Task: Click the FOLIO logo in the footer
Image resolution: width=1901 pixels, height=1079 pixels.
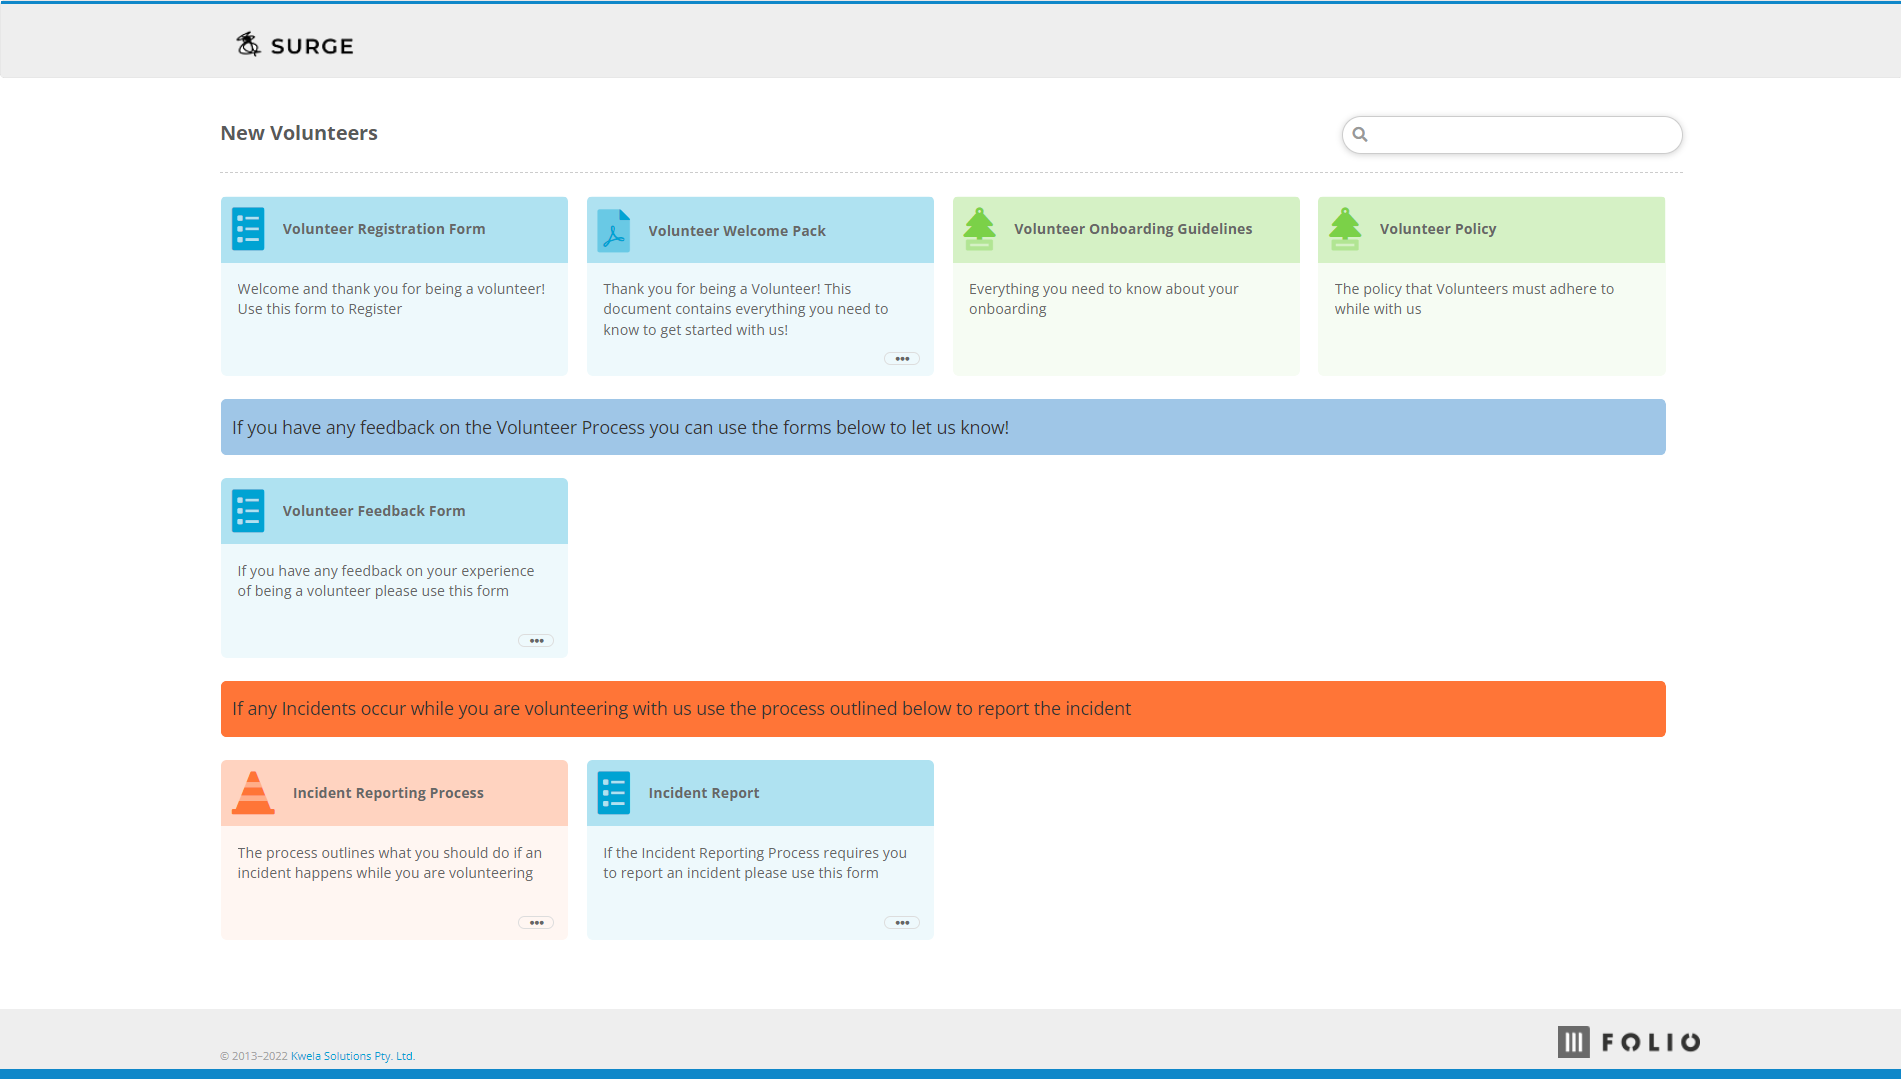Action: [1628, 1041]
